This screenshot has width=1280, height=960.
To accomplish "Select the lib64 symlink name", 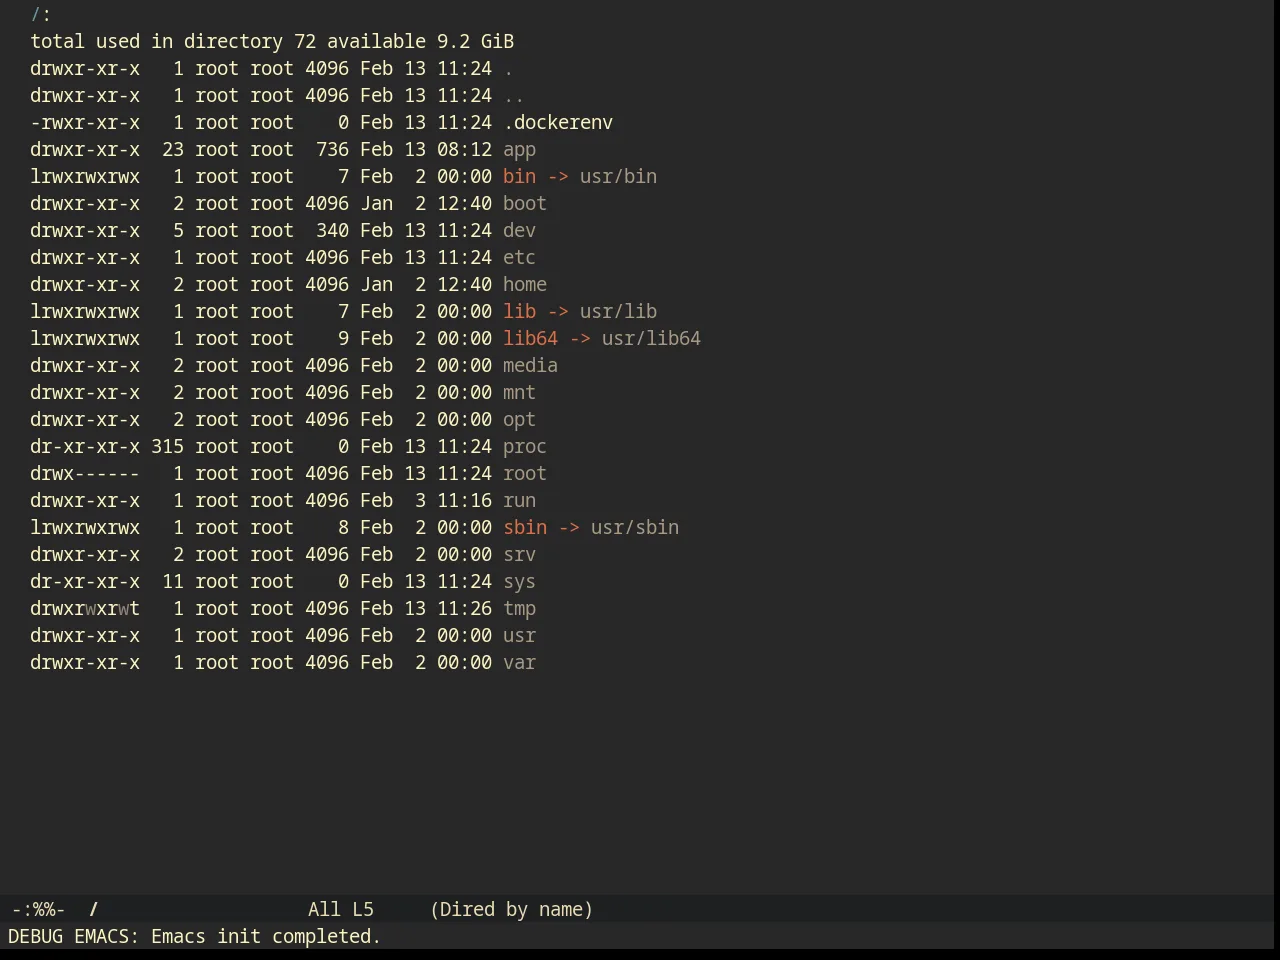I will (x=530, y=339).
